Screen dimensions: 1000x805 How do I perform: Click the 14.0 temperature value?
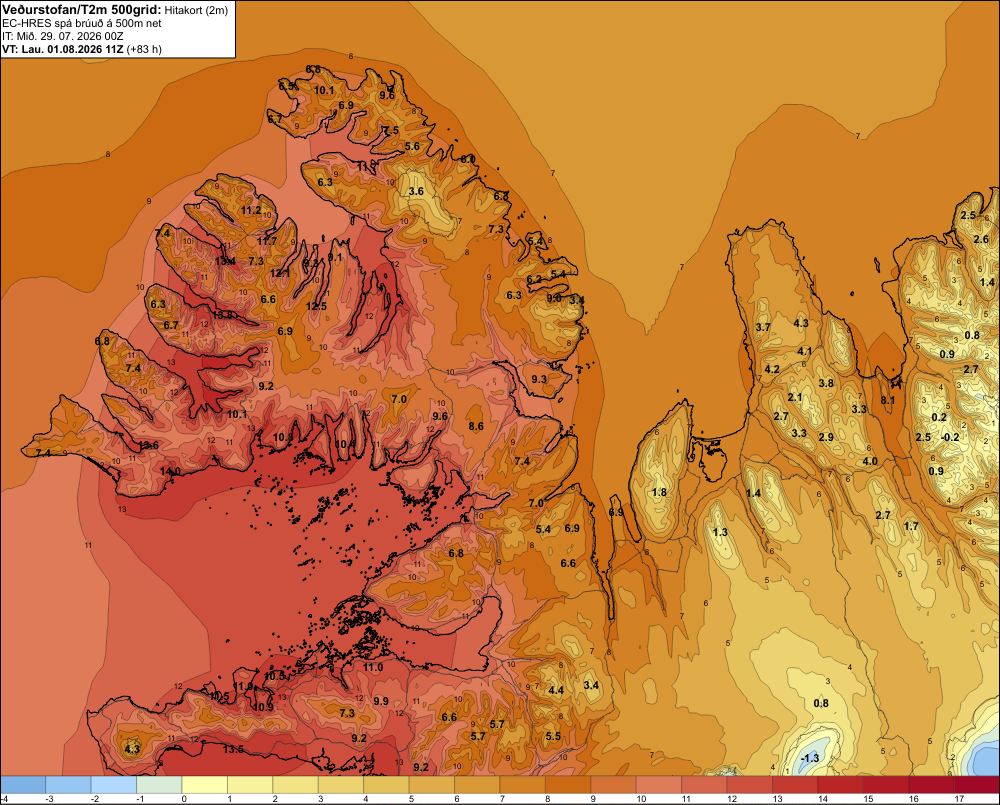coord(170,471)
